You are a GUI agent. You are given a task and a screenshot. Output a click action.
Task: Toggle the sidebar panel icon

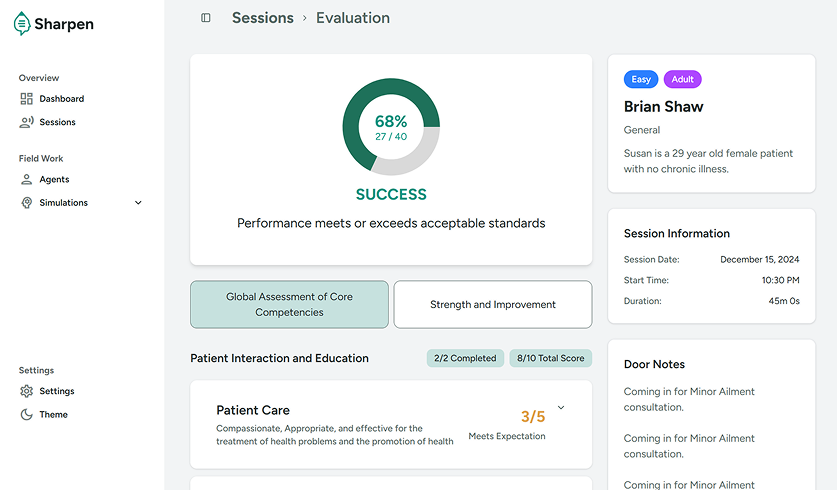click(206, 18)
